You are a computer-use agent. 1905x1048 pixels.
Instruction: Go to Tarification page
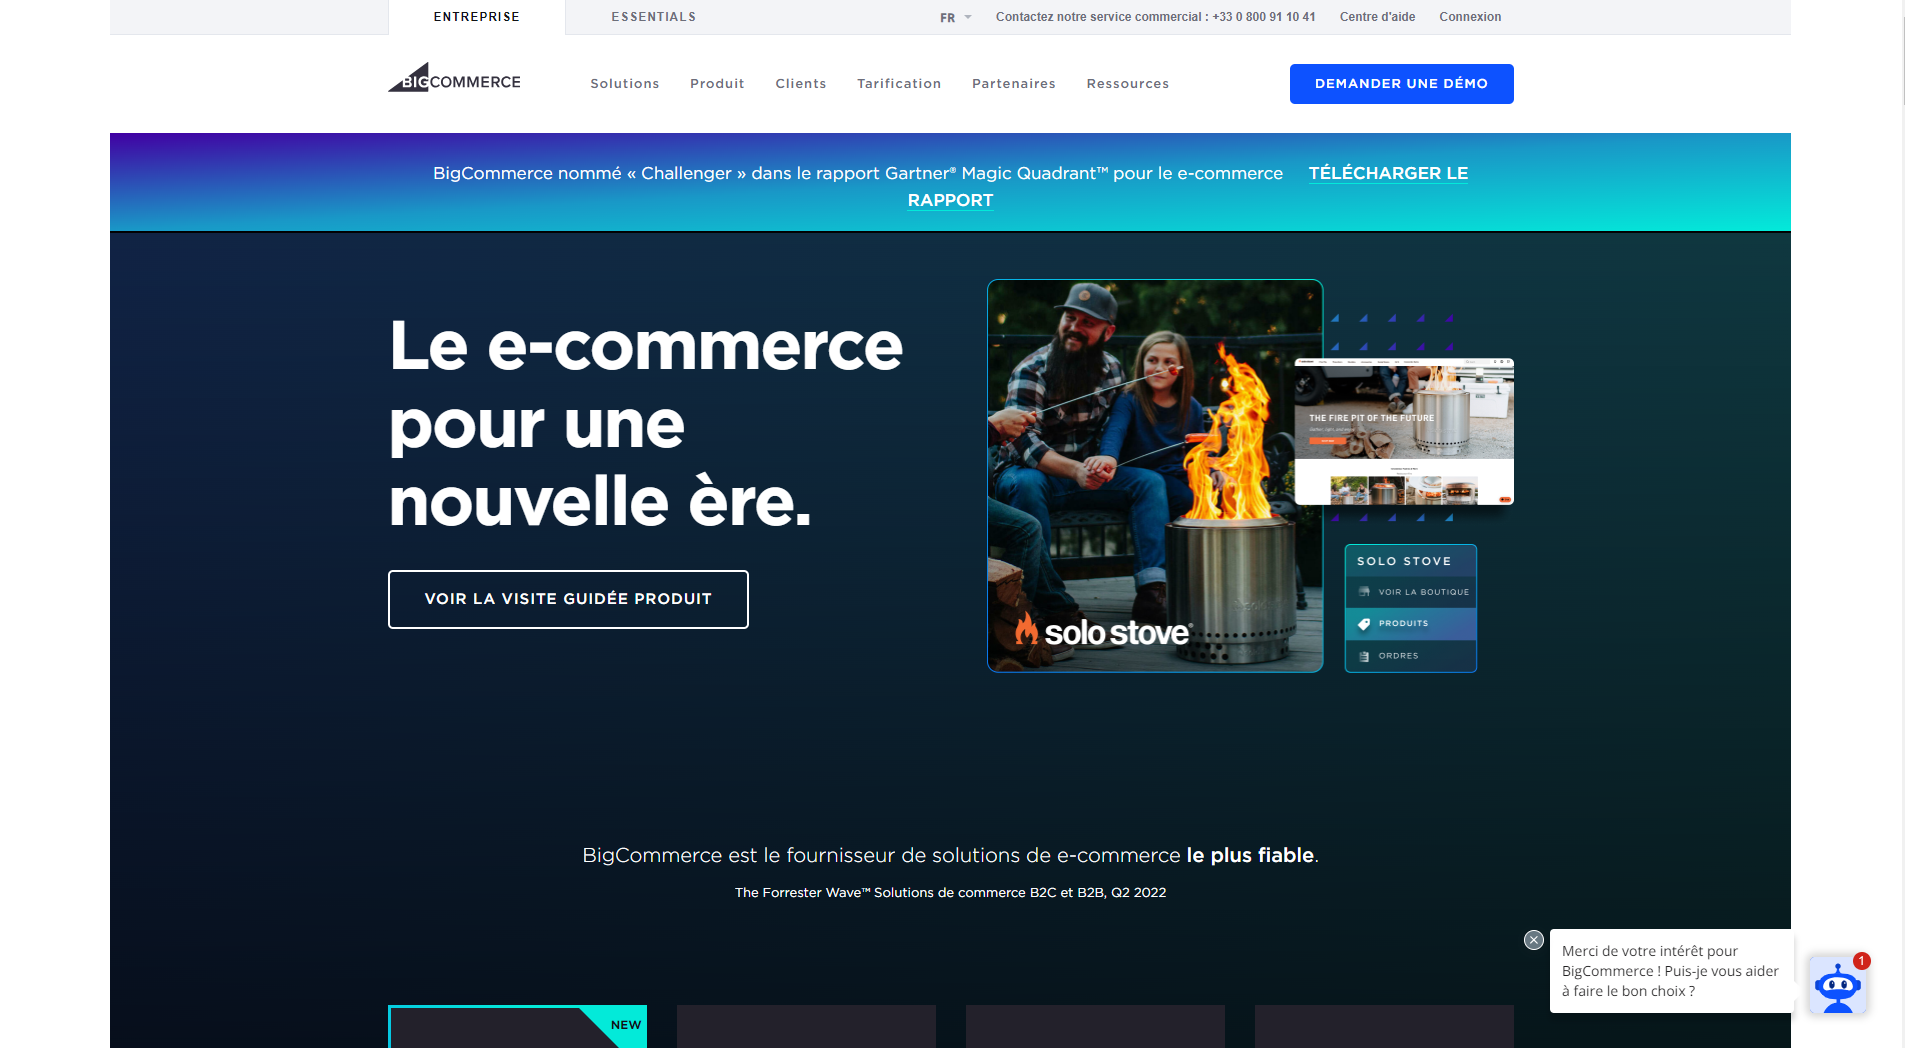899,84
